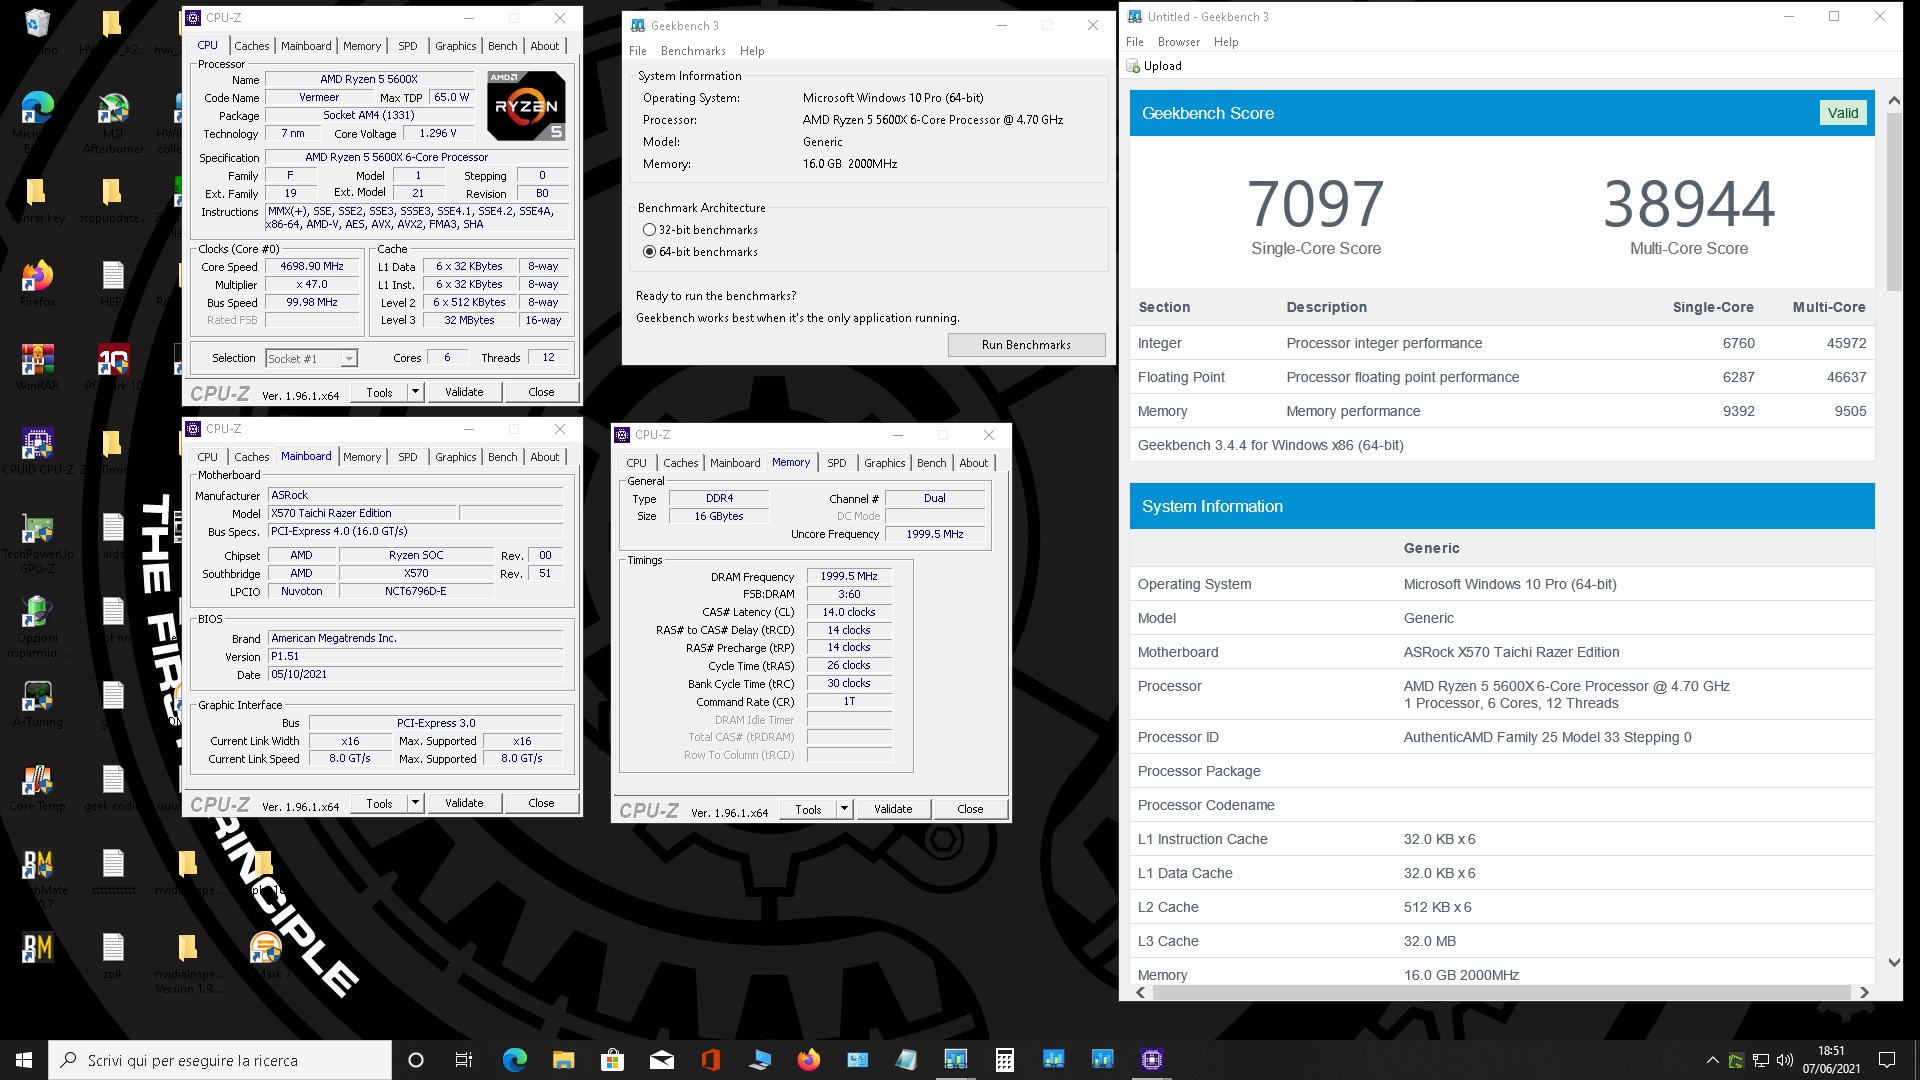Open the Bench tab in the top CPU-Z window
The image size is (1920, 1080).
click(x=503, y=46)
